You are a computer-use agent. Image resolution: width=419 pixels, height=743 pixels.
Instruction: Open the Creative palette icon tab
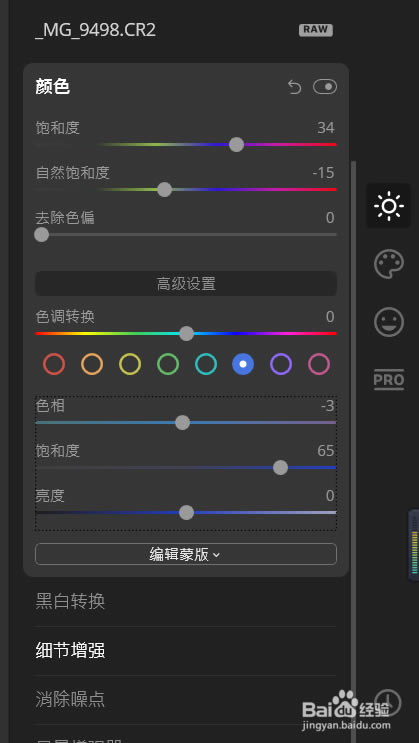[x=389, y=264]
